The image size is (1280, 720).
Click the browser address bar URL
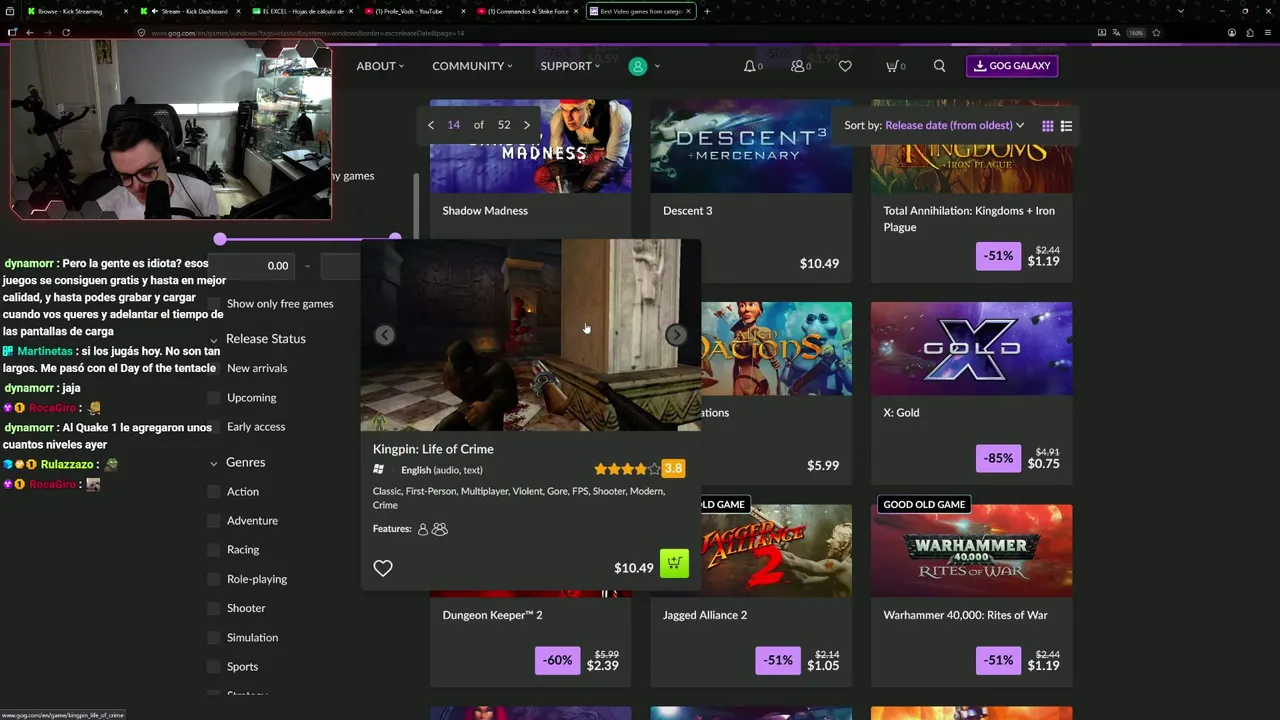(308, 32)
